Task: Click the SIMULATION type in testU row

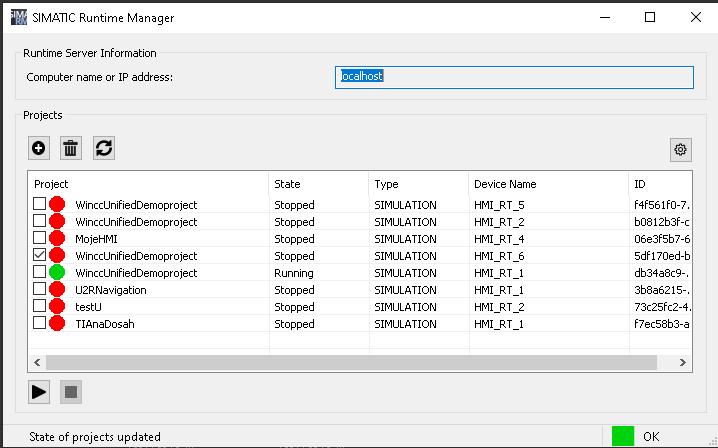Action: click(x=405, y=307)
